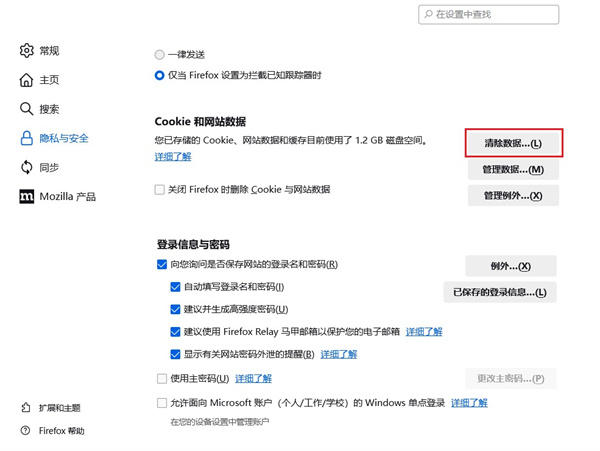Open the Mozilla 产品 category
The width and height of the screenshot is (600, 451).
click(x=68, y=197)
